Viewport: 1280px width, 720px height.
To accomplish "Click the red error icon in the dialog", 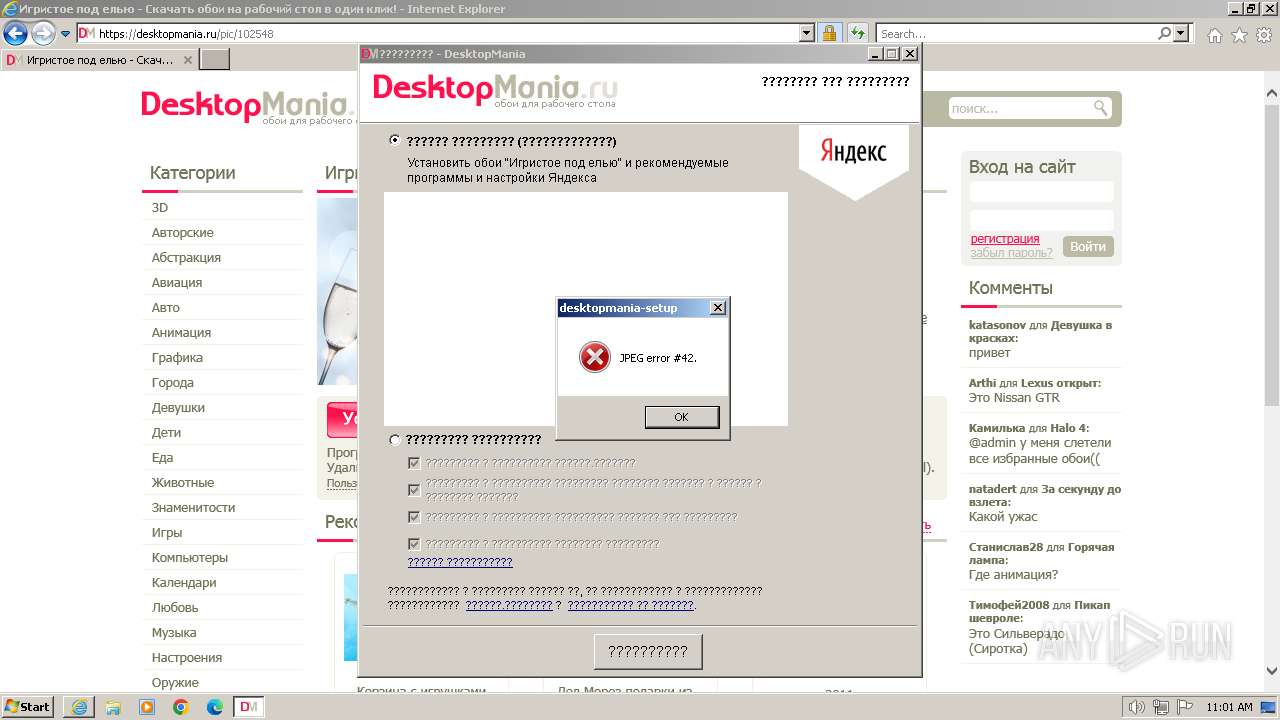I will coord(594,357).
